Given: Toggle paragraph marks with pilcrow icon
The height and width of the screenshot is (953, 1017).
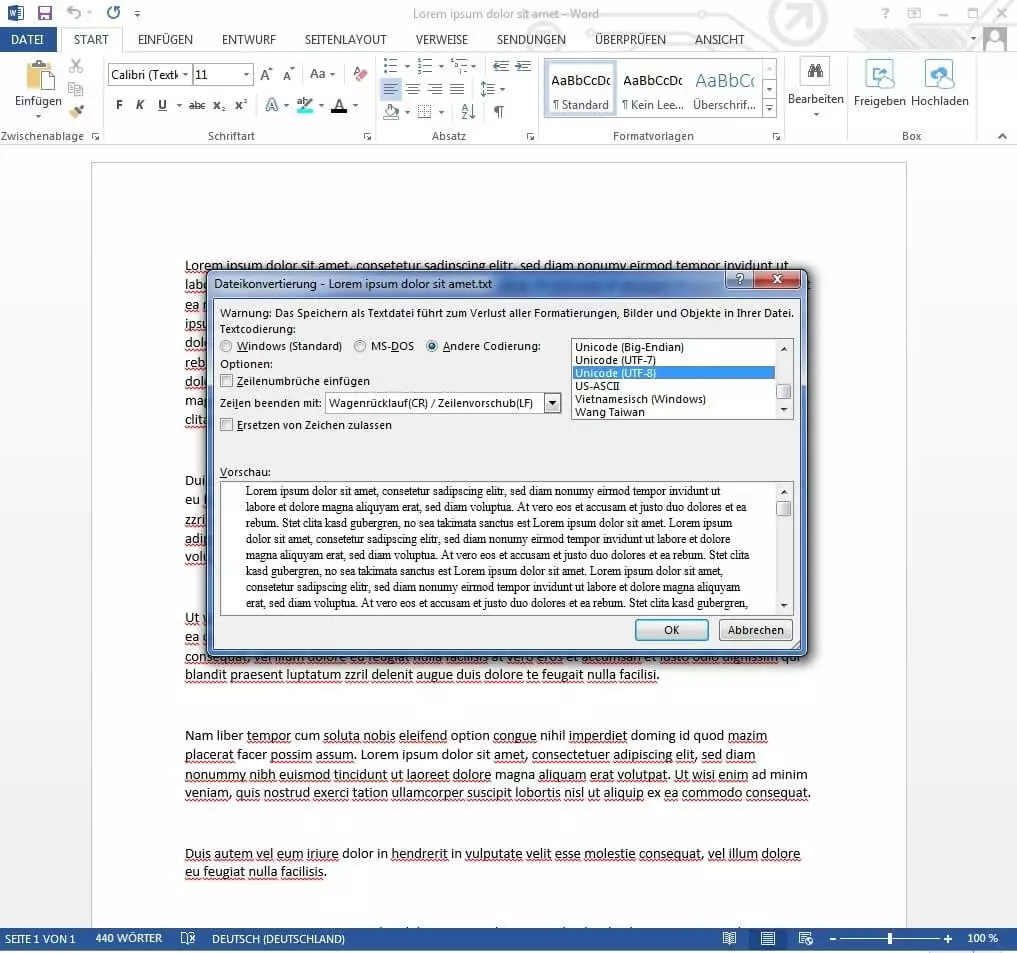Looking at the screenshot, I should click(x=498, y=112).
